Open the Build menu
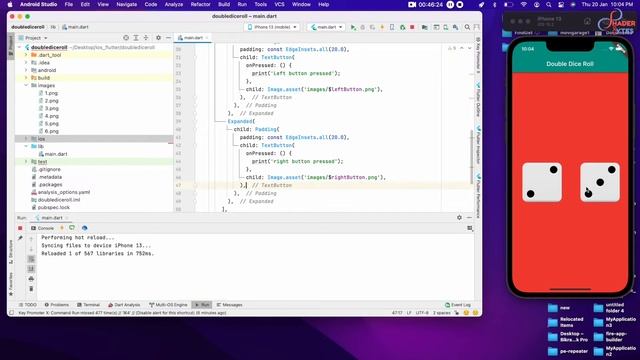The image size is (640, 360). pyautogui.click(x=224, y=4)
